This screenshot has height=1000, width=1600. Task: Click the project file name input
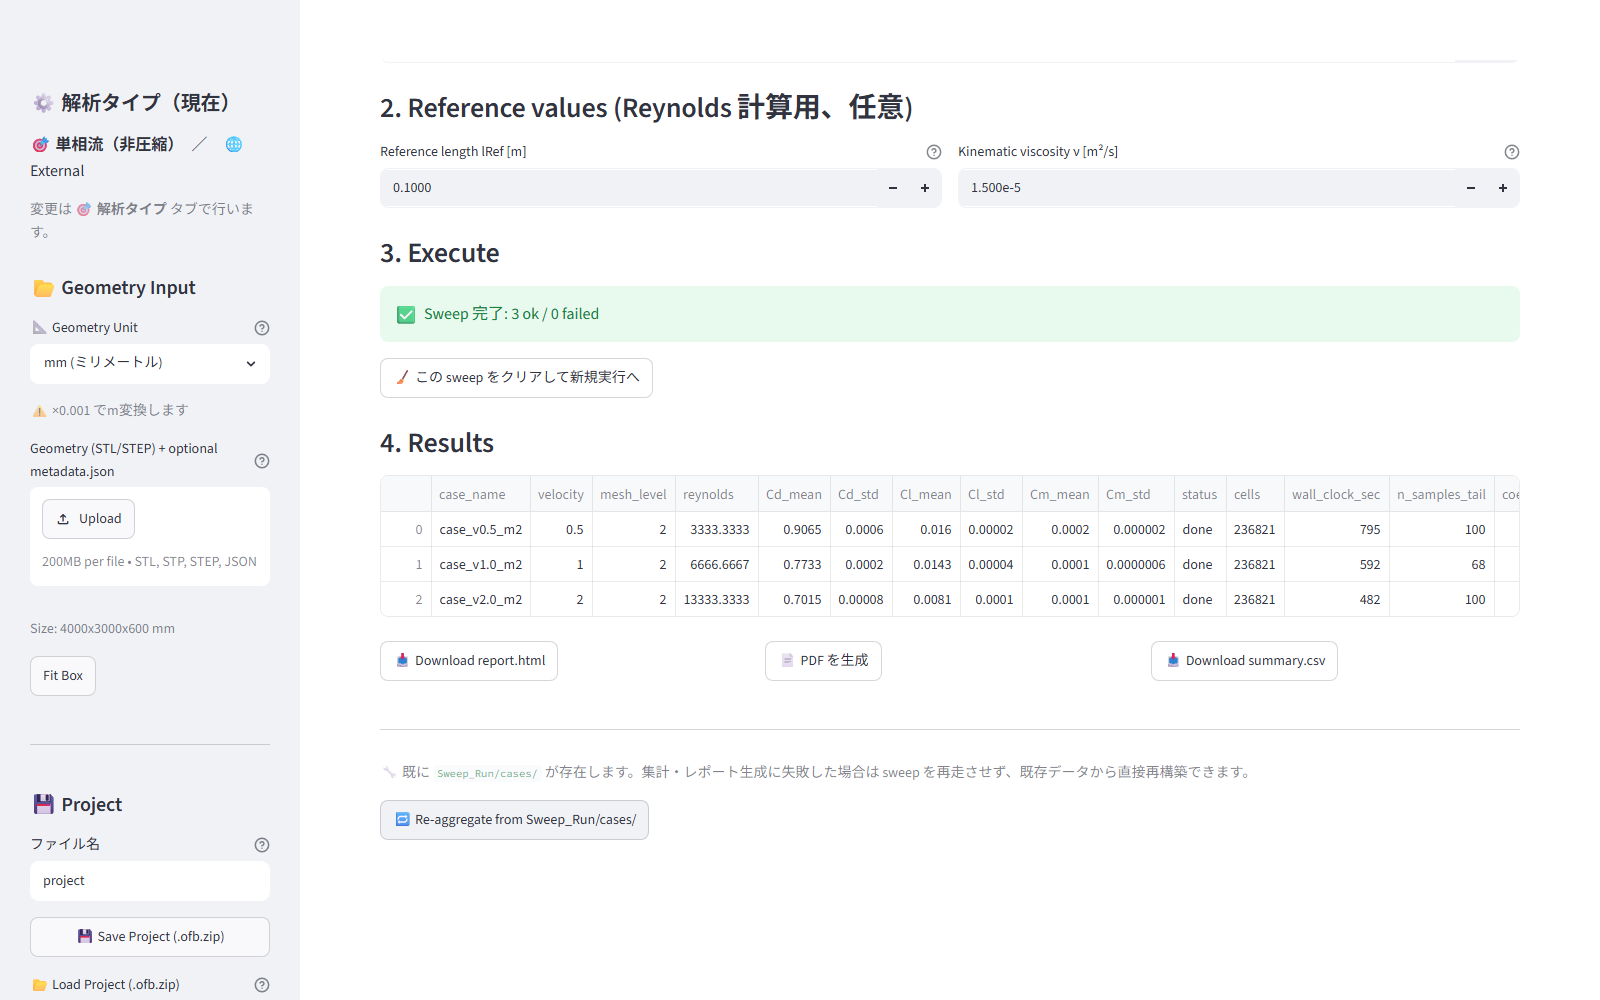point(150,881)
